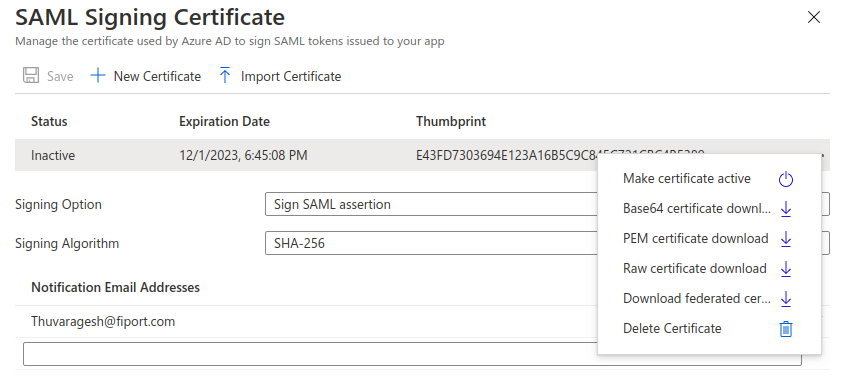Screen dimensions: 848x388
Task: Click the Base64 certificate download arrow icon
Action: click(x=786, y=209)
